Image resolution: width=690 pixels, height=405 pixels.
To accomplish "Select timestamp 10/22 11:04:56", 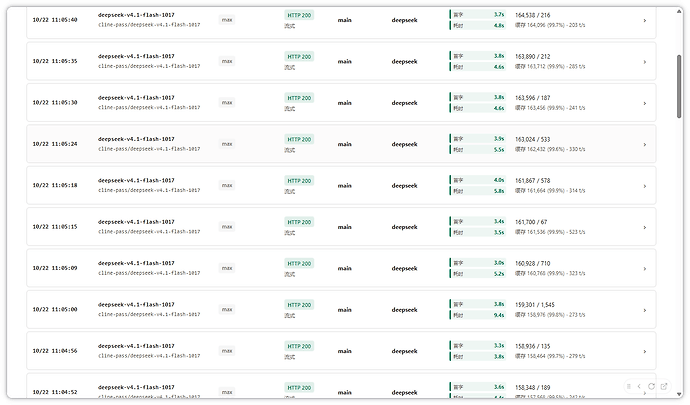I will point(55,351).
